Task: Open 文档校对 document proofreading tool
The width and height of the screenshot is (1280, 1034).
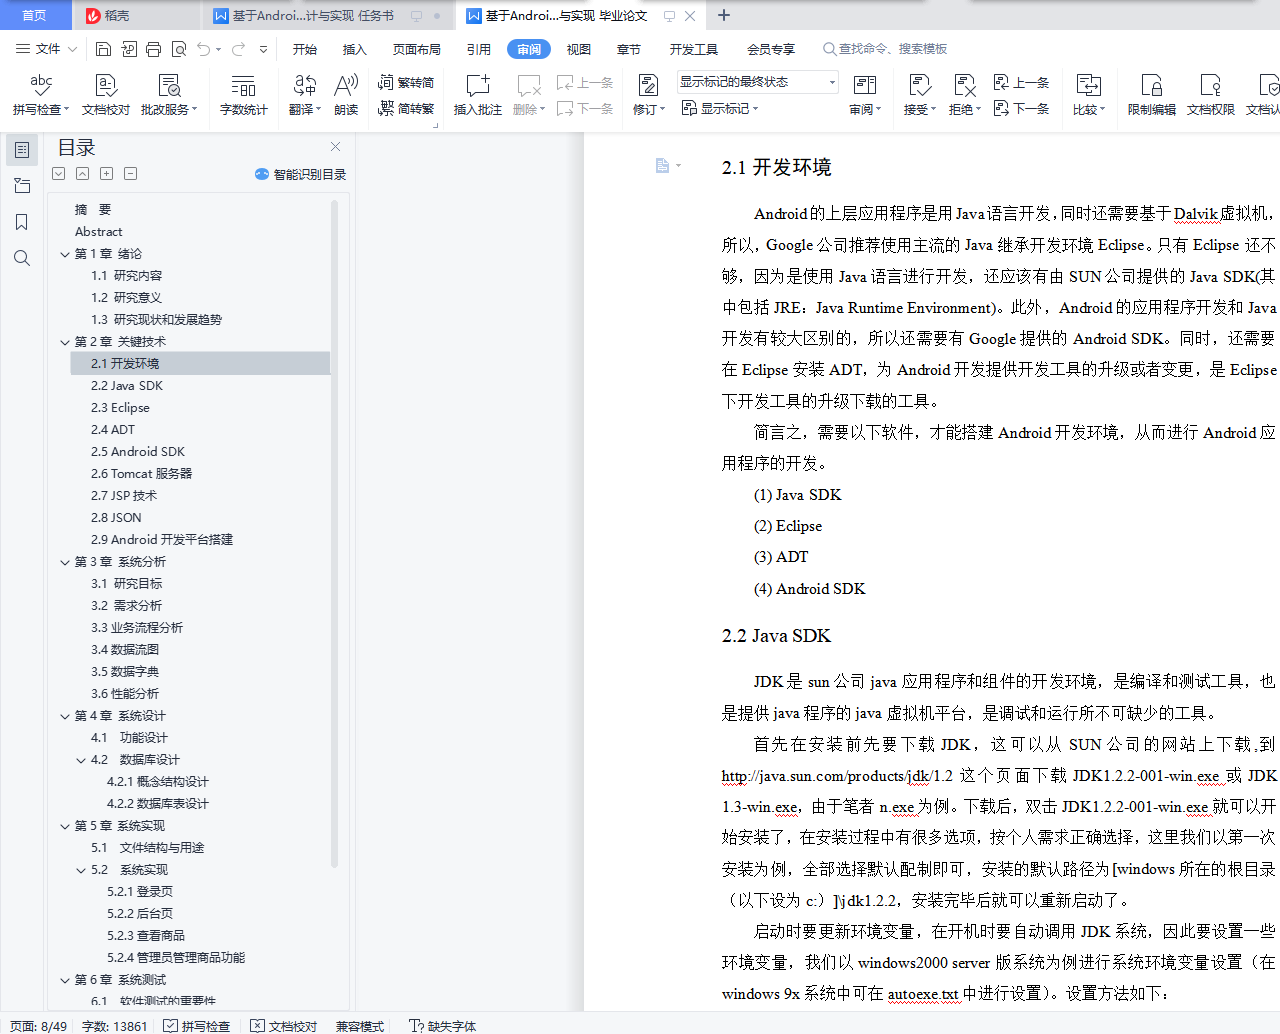Action: (x=106, y=95)
